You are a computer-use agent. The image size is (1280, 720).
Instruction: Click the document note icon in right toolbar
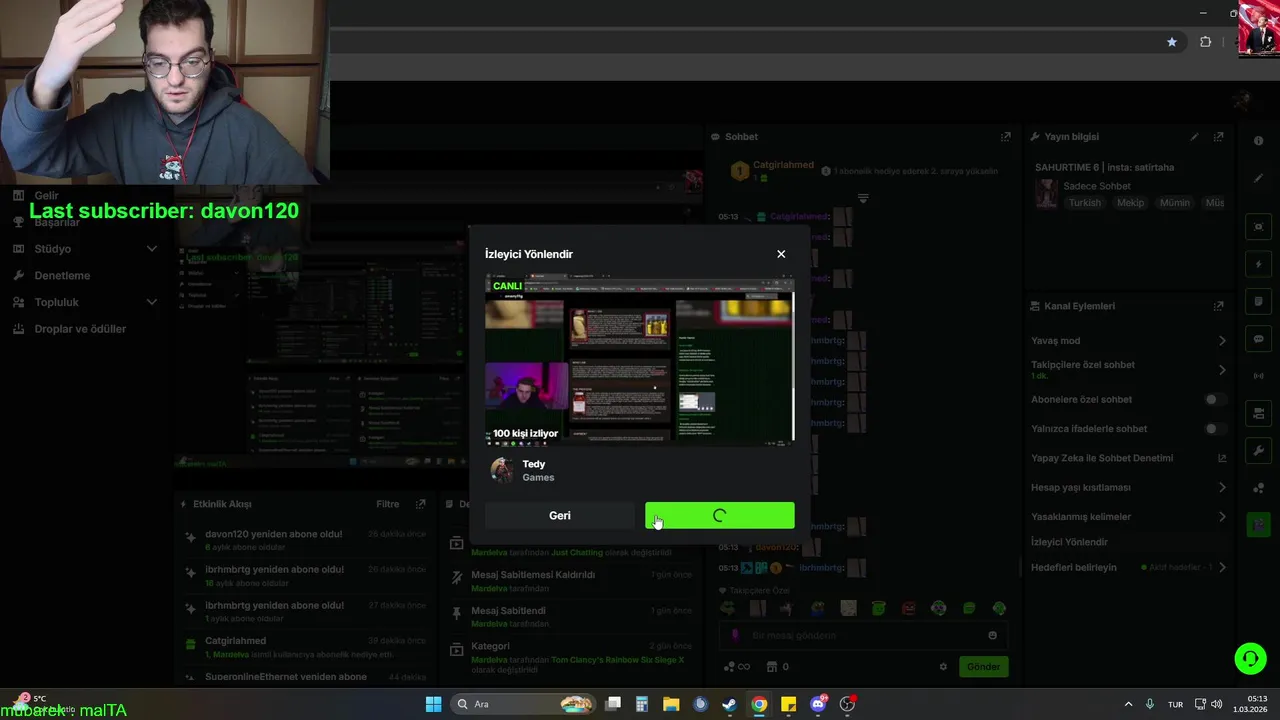point(1258,302)
